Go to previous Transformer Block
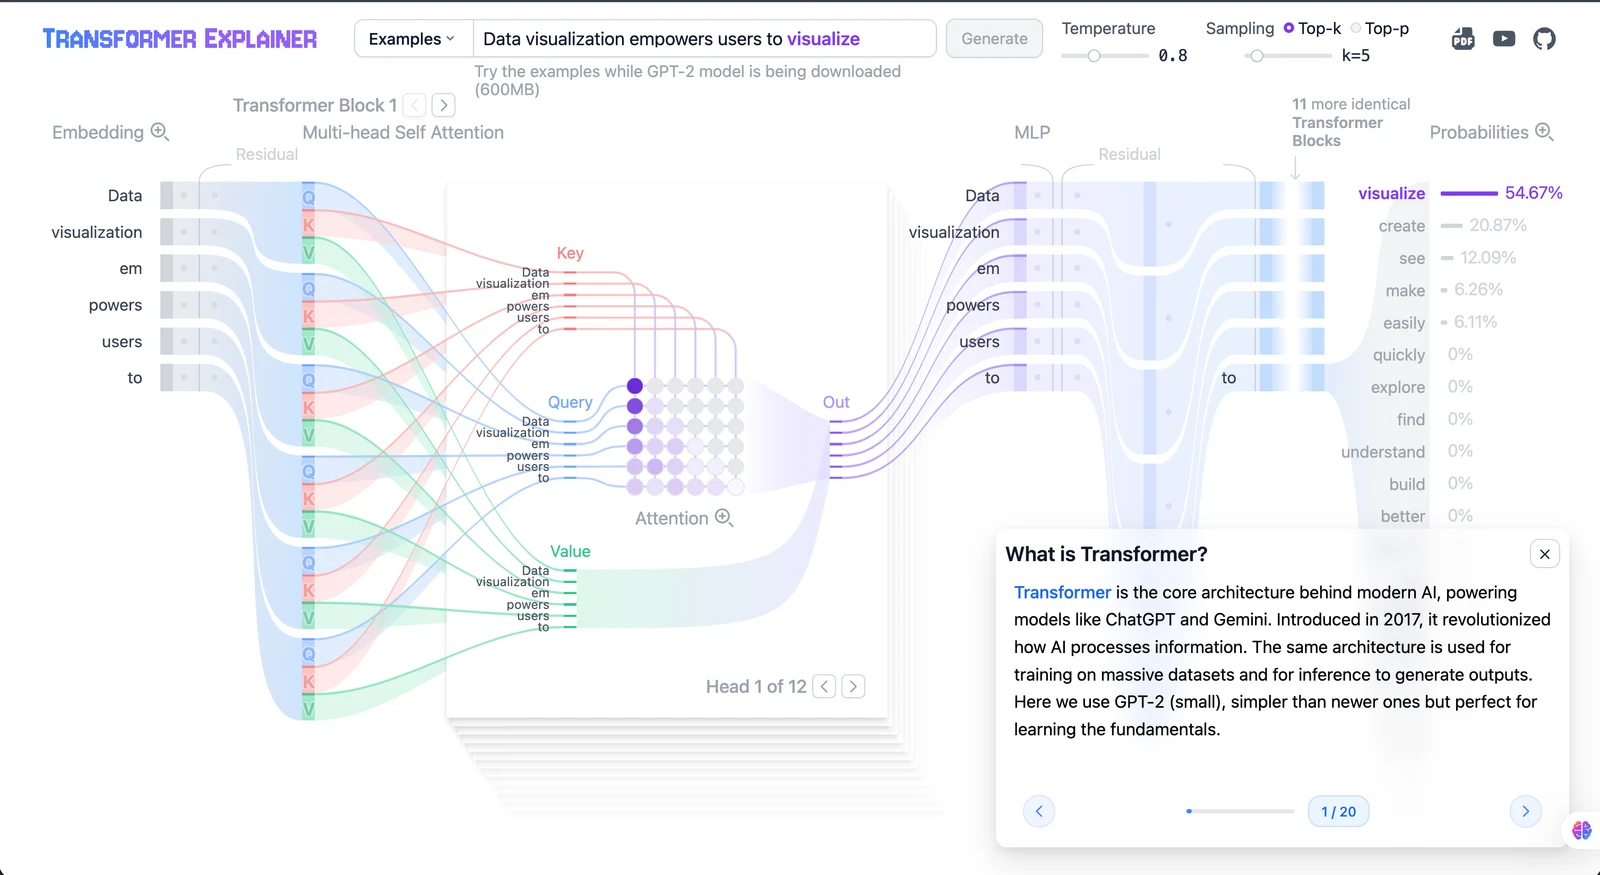 pyautogui.click(x=415, y=105)
